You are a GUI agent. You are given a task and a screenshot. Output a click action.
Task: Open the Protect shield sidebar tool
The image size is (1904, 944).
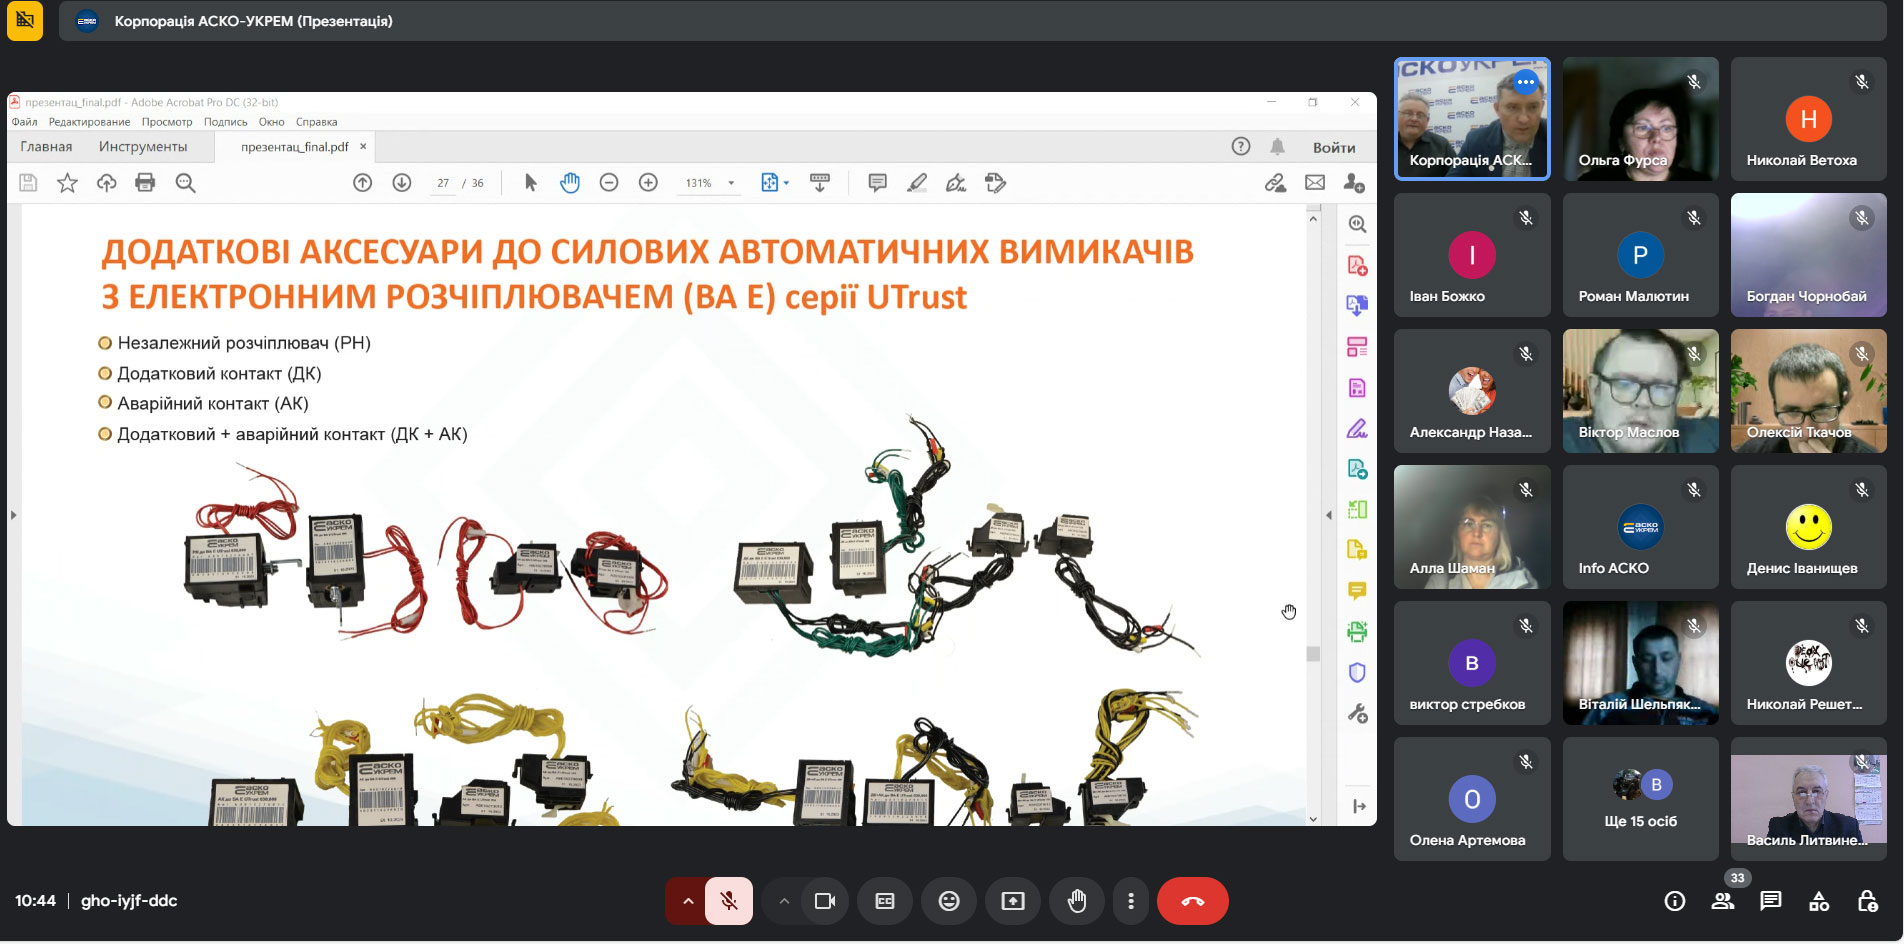click(x=1357, y=673)
